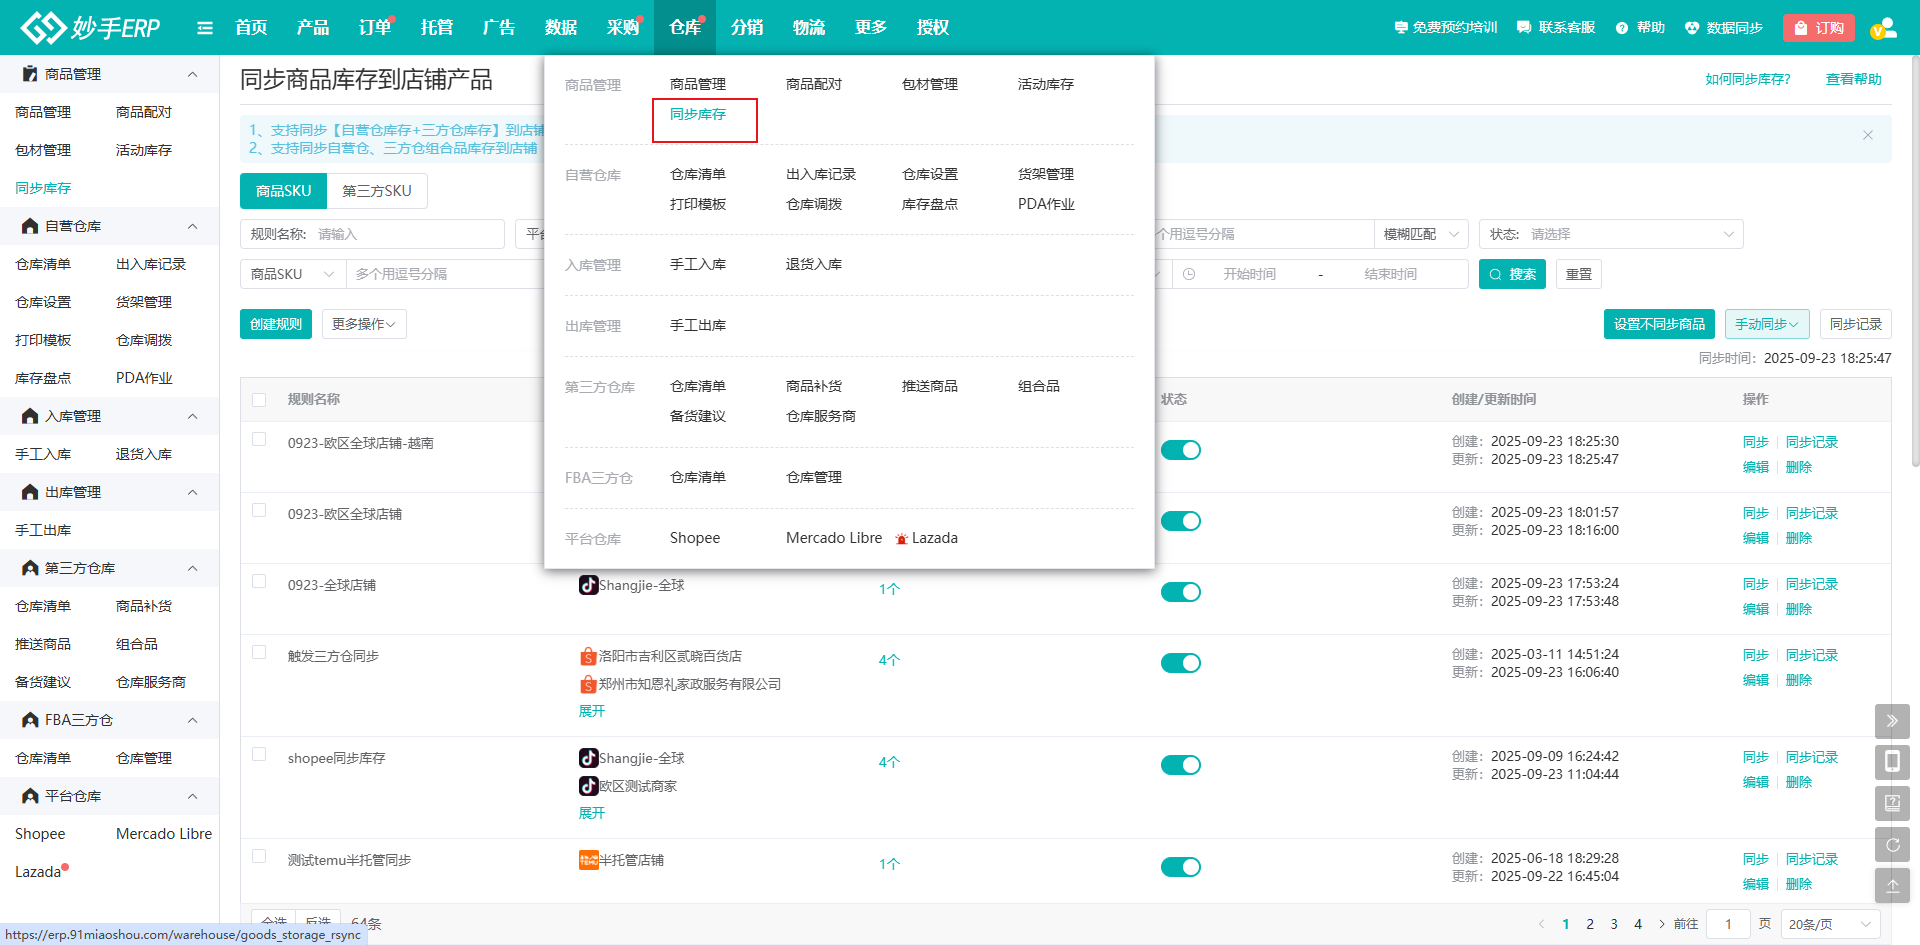Image resolution: width=1920 pixels, height=945 pixels.
Task: Click the 帮助 question mark in header
Action: pyautogui.click(x=1622, y=28)
